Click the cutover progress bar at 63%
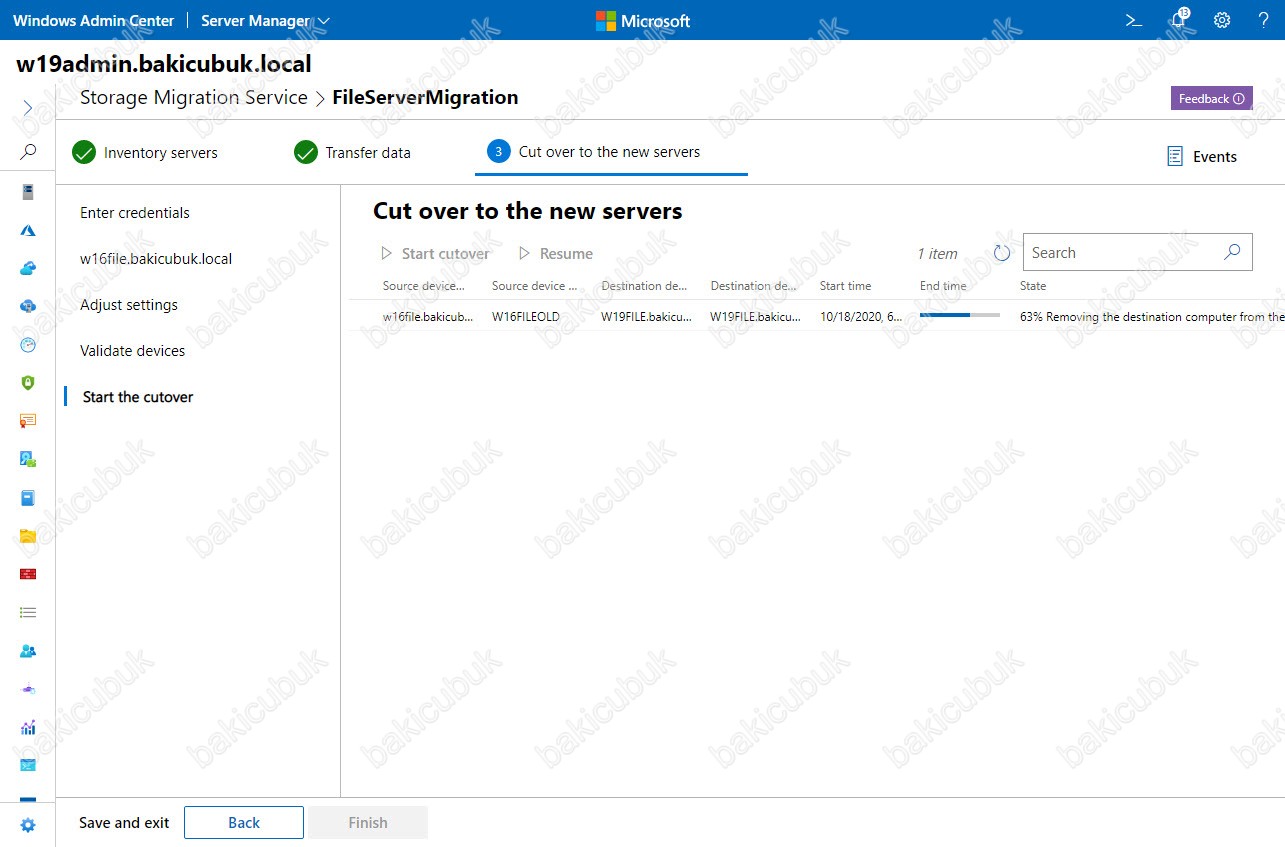This screenshot has width=1285, height=847. [959, 315]
